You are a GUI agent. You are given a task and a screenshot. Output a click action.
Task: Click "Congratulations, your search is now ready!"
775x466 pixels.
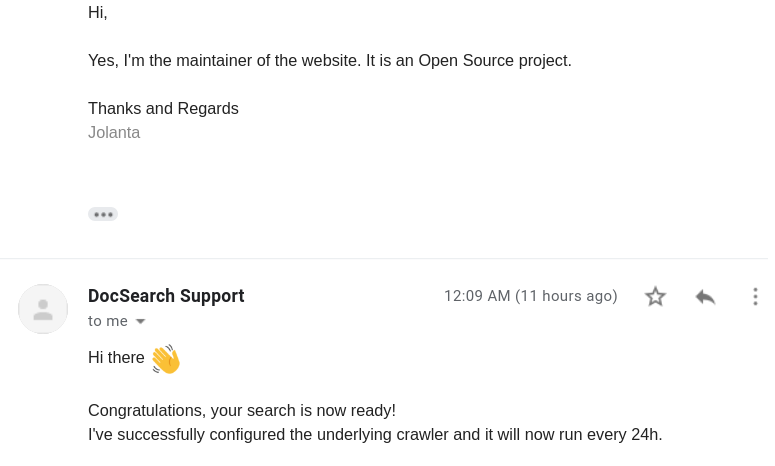click(242, 410)
